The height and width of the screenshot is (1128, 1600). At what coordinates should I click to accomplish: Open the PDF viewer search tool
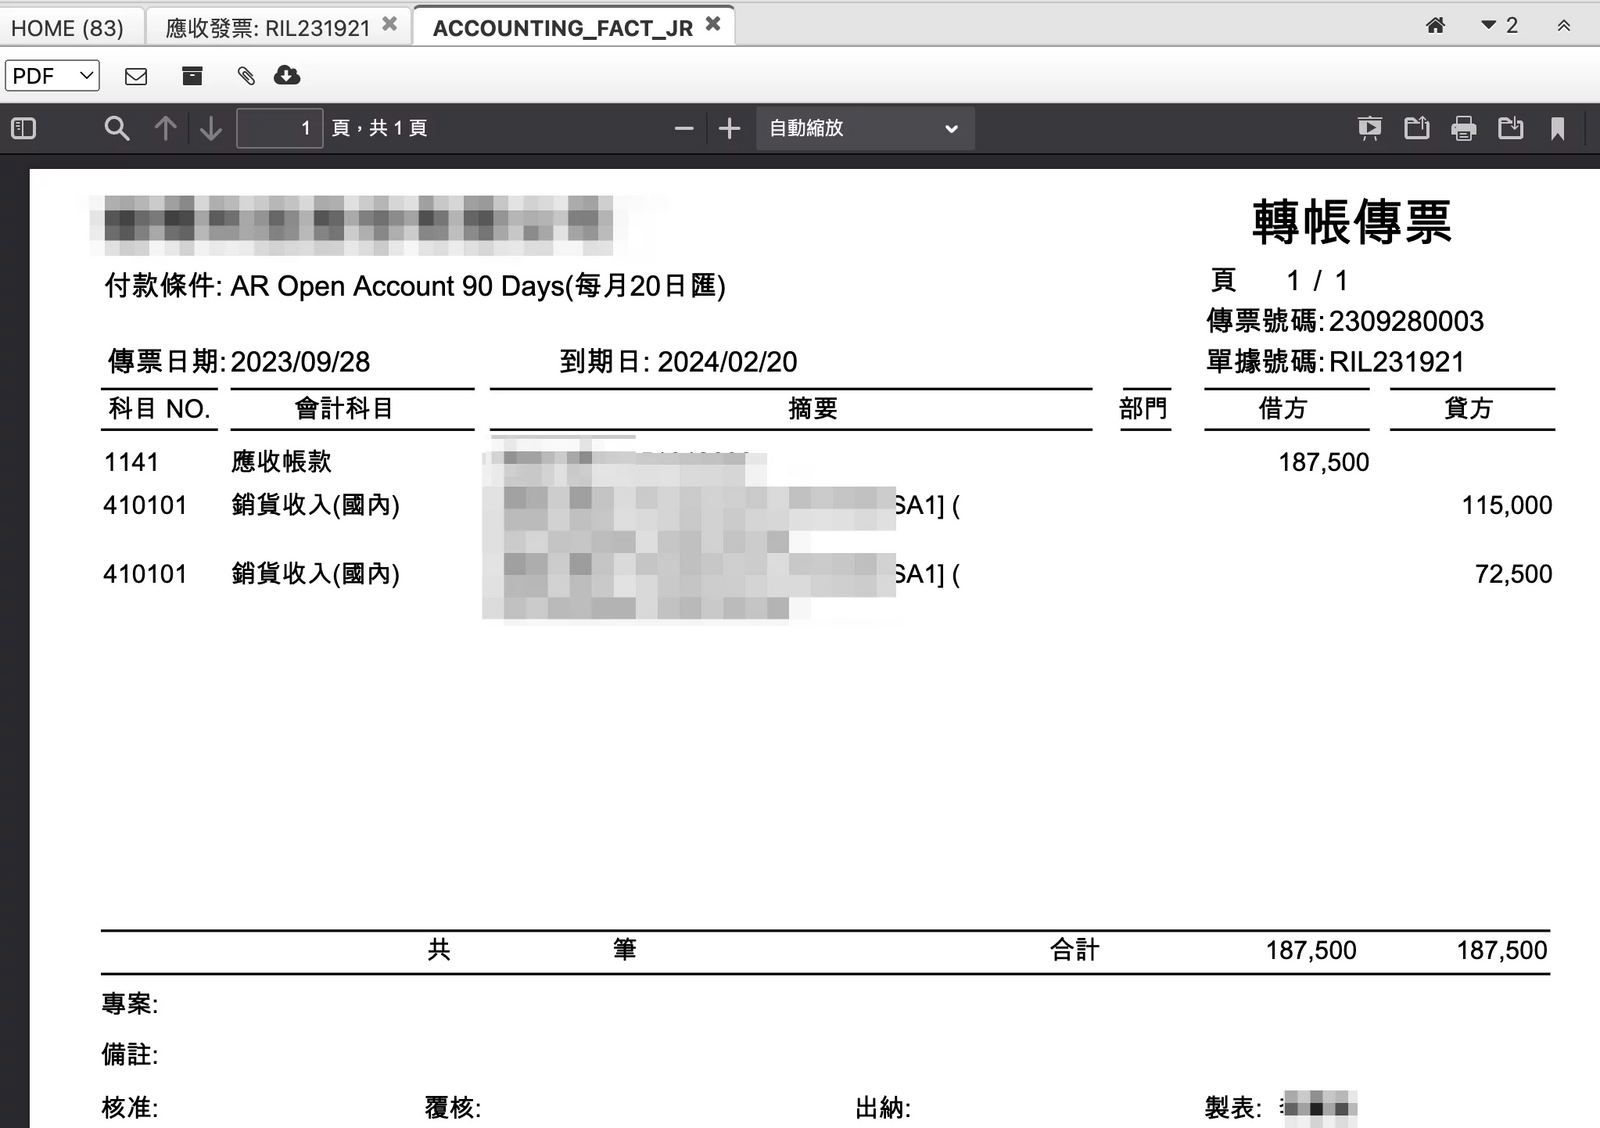tap(117, 128)
